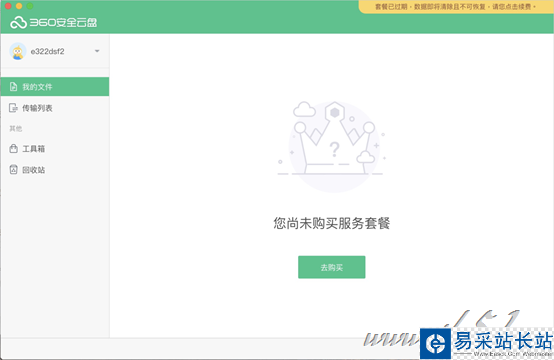
Task: Click the 工具箱 toolbox icon
Action: pos(13,148)
